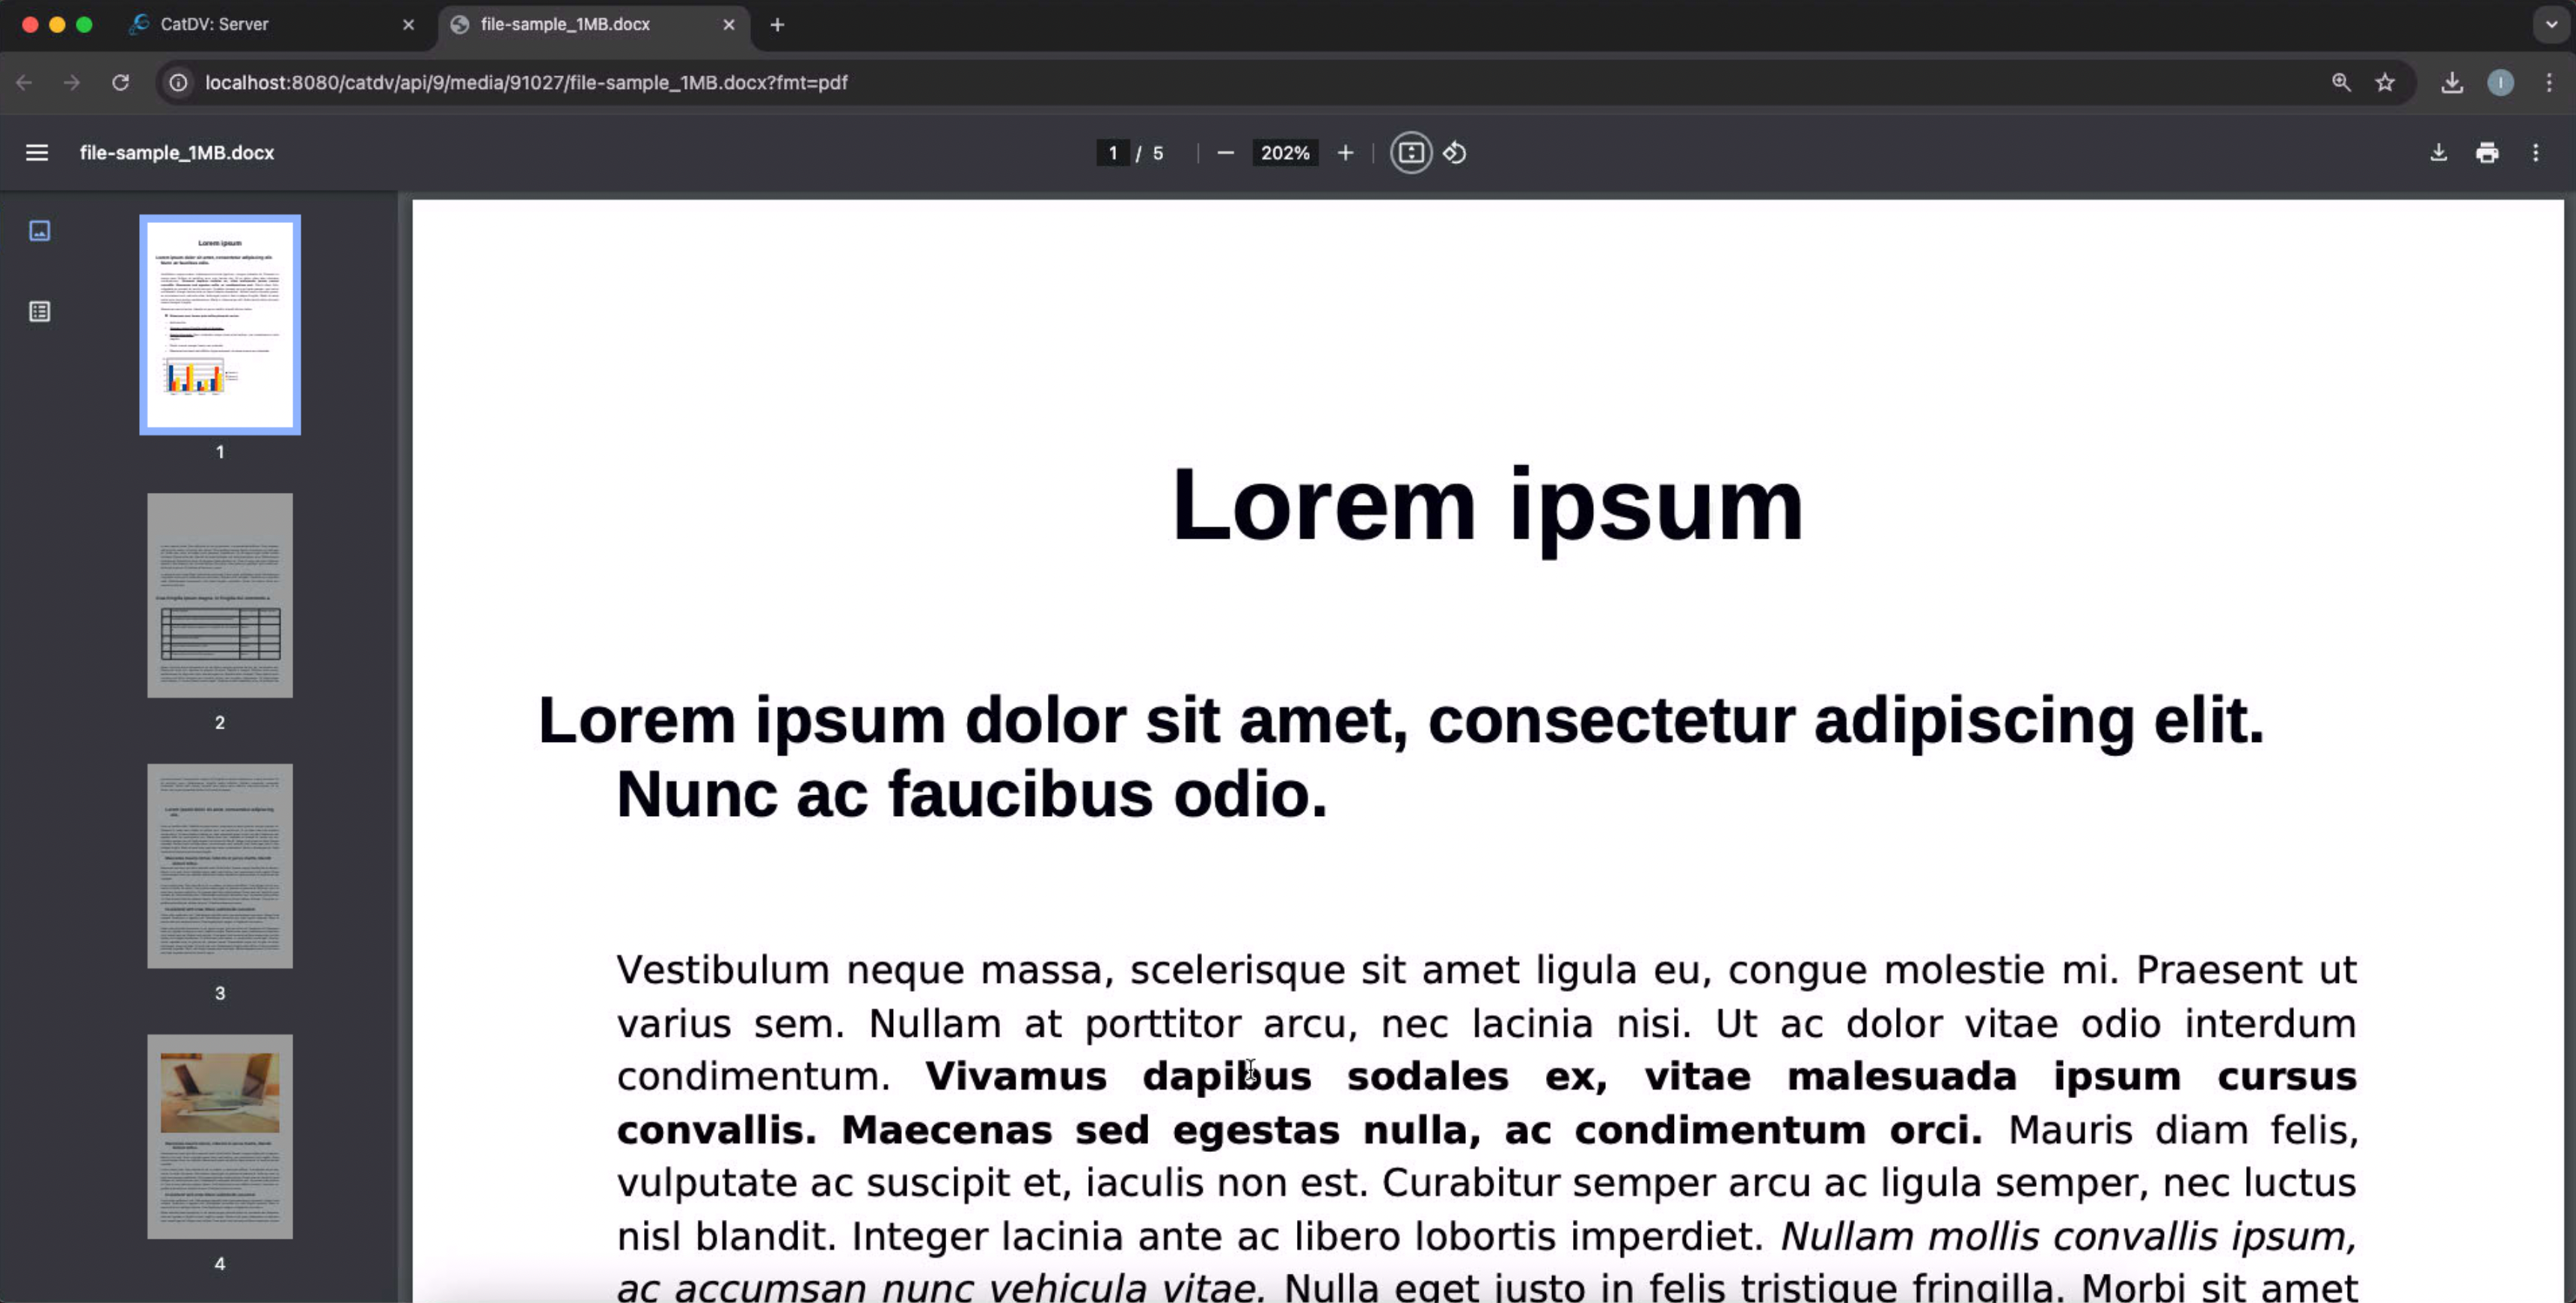2576x1303 pixels.
Task: Jump to page 3 thumbnail
Action: click(220, 866)
